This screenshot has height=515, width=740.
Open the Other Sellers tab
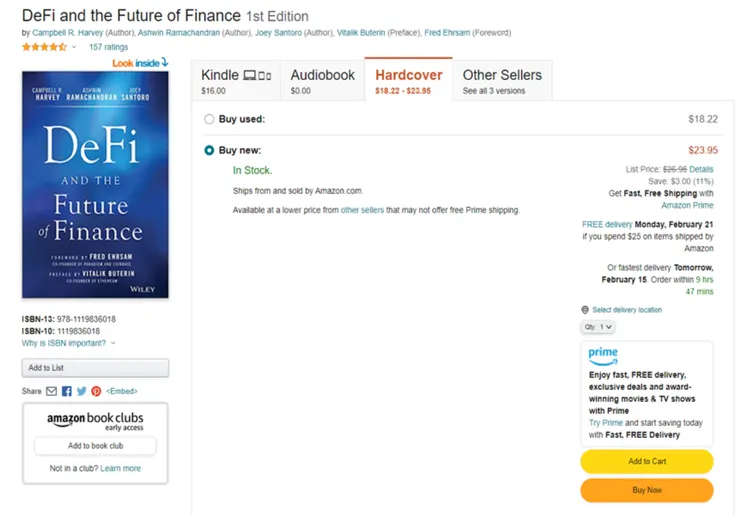coord(502,81)
